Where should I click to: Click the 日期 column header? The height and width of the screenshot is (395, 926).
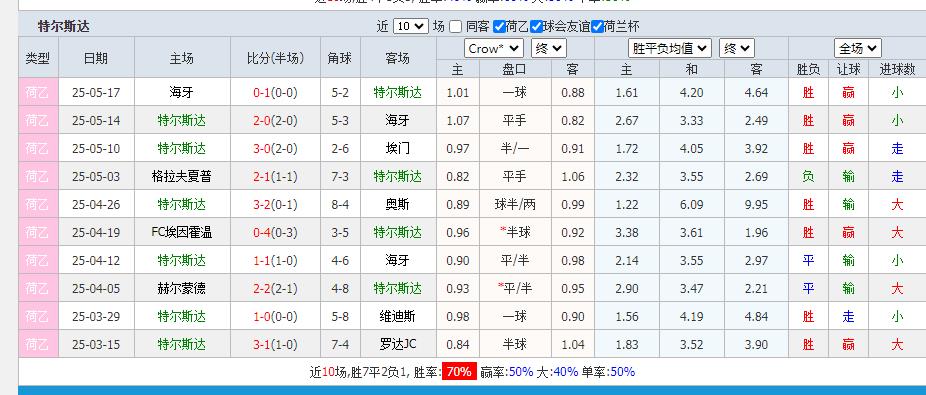(x=96, y=58)
